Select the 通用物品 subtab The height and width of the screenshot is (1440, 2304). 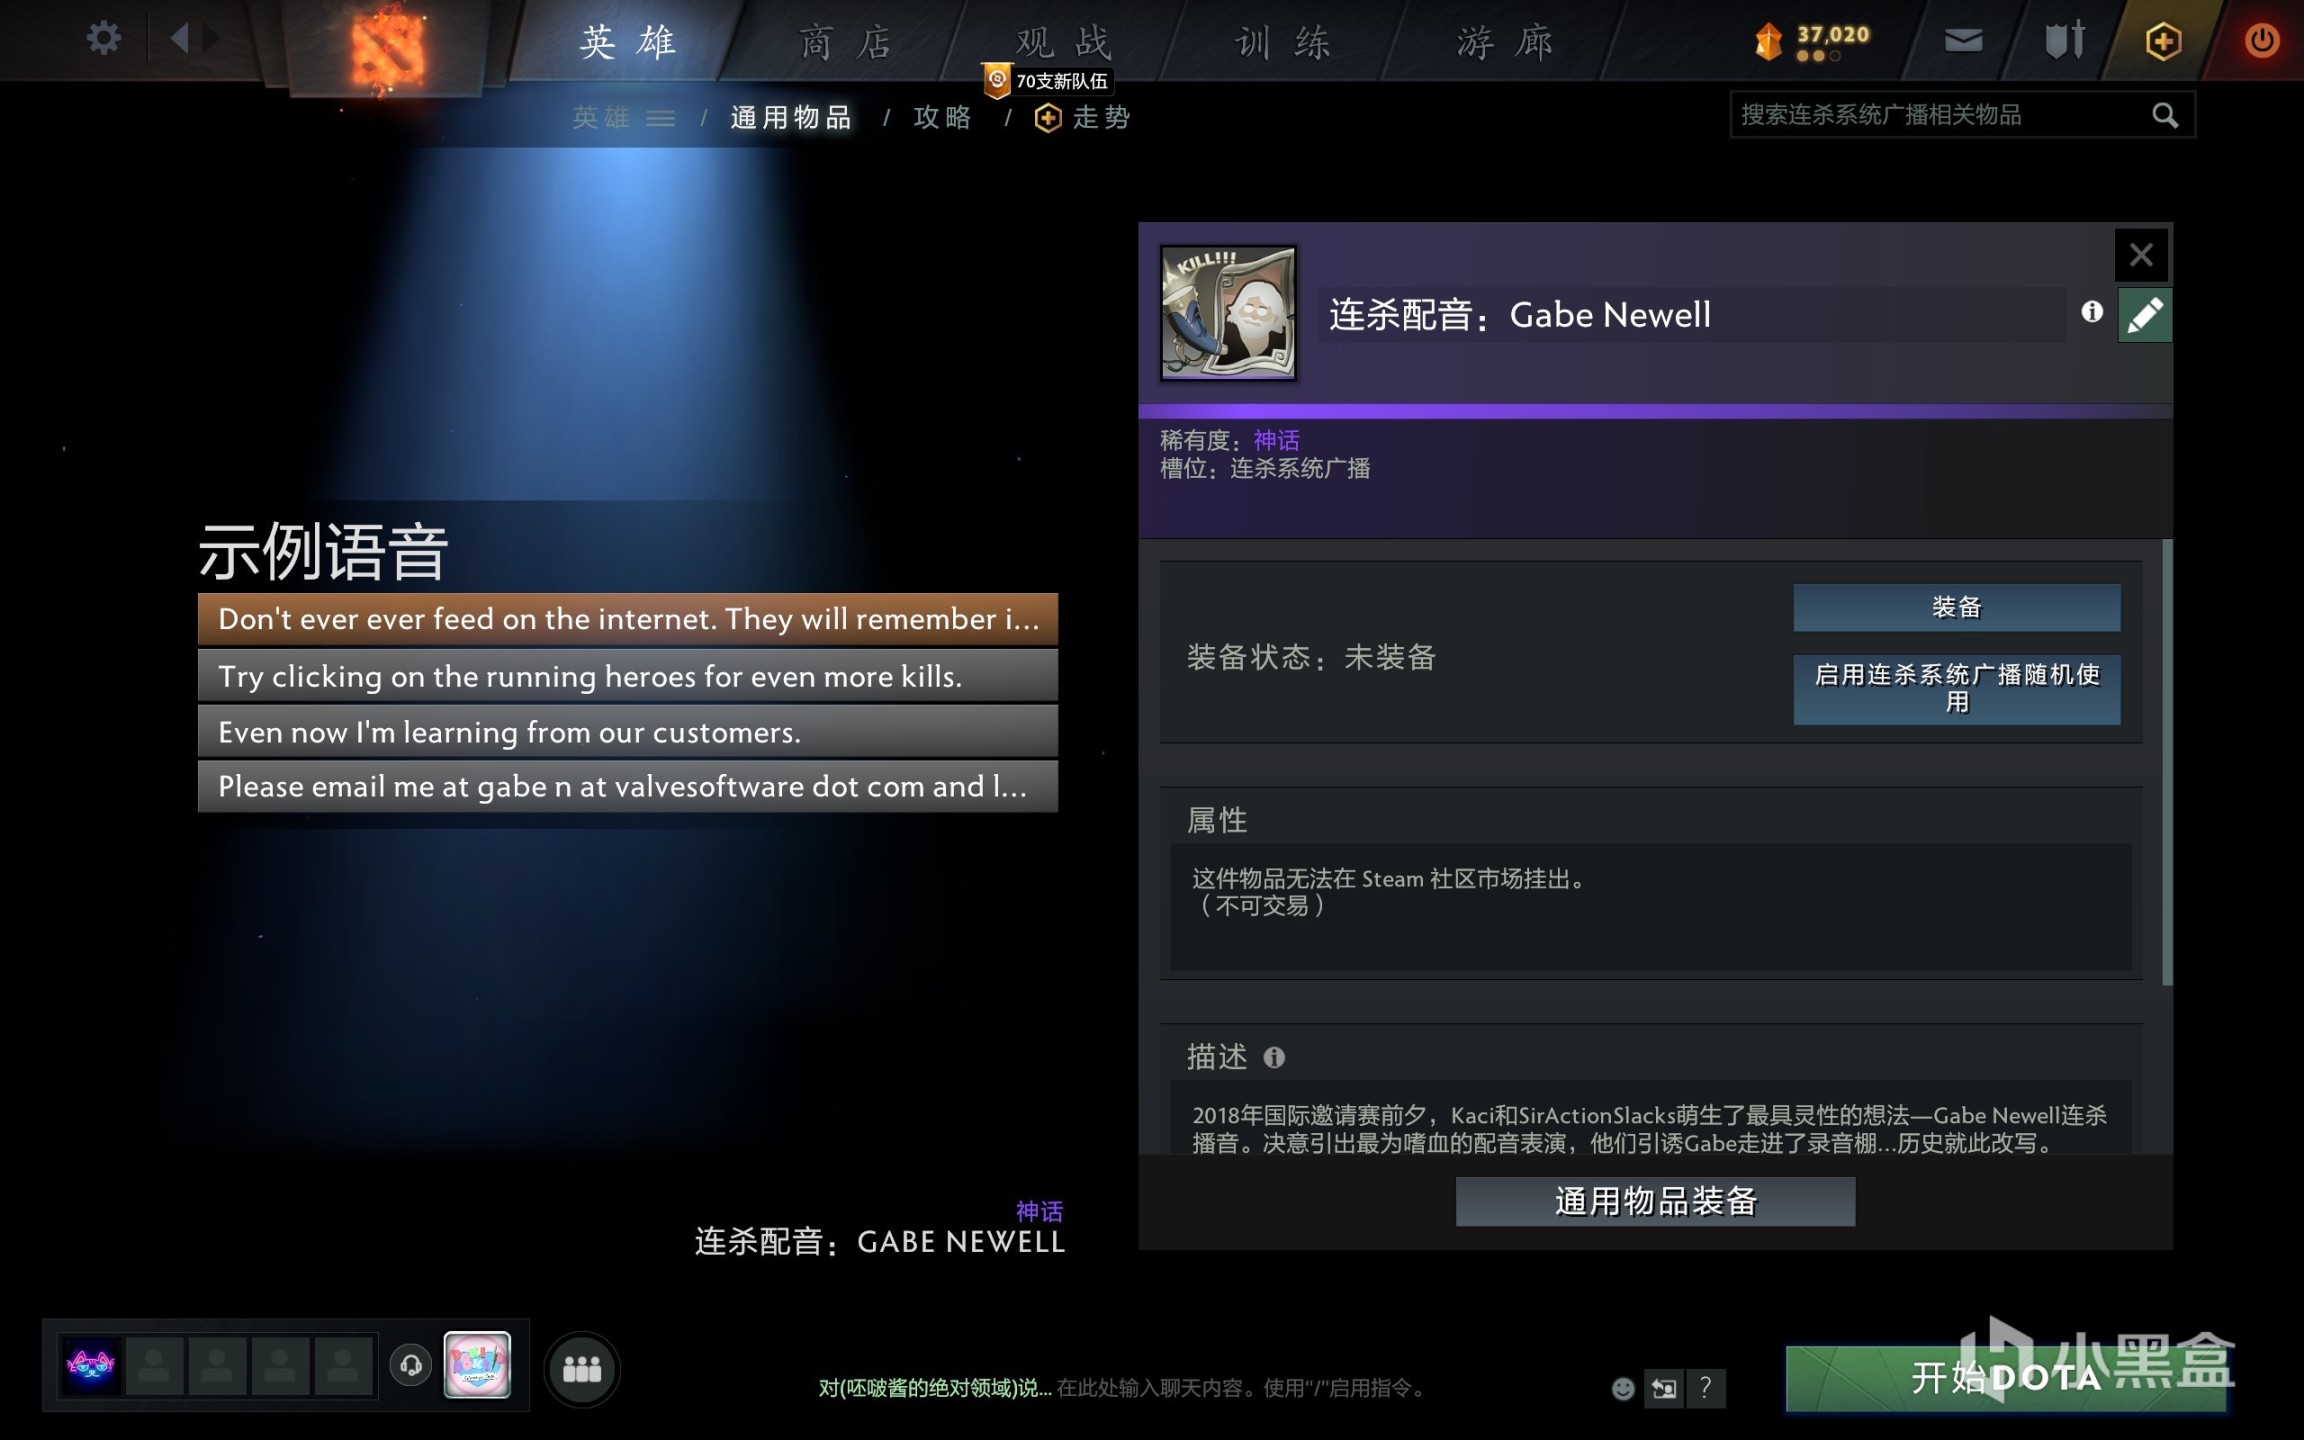pyautogui.click(x=791, y=118)
